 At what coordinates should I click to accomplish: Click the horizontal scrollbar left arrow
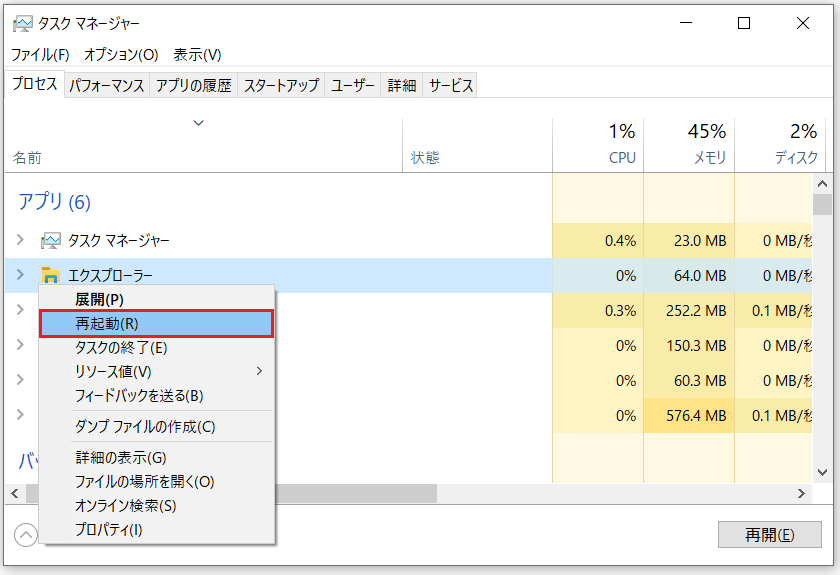point(14,494)
